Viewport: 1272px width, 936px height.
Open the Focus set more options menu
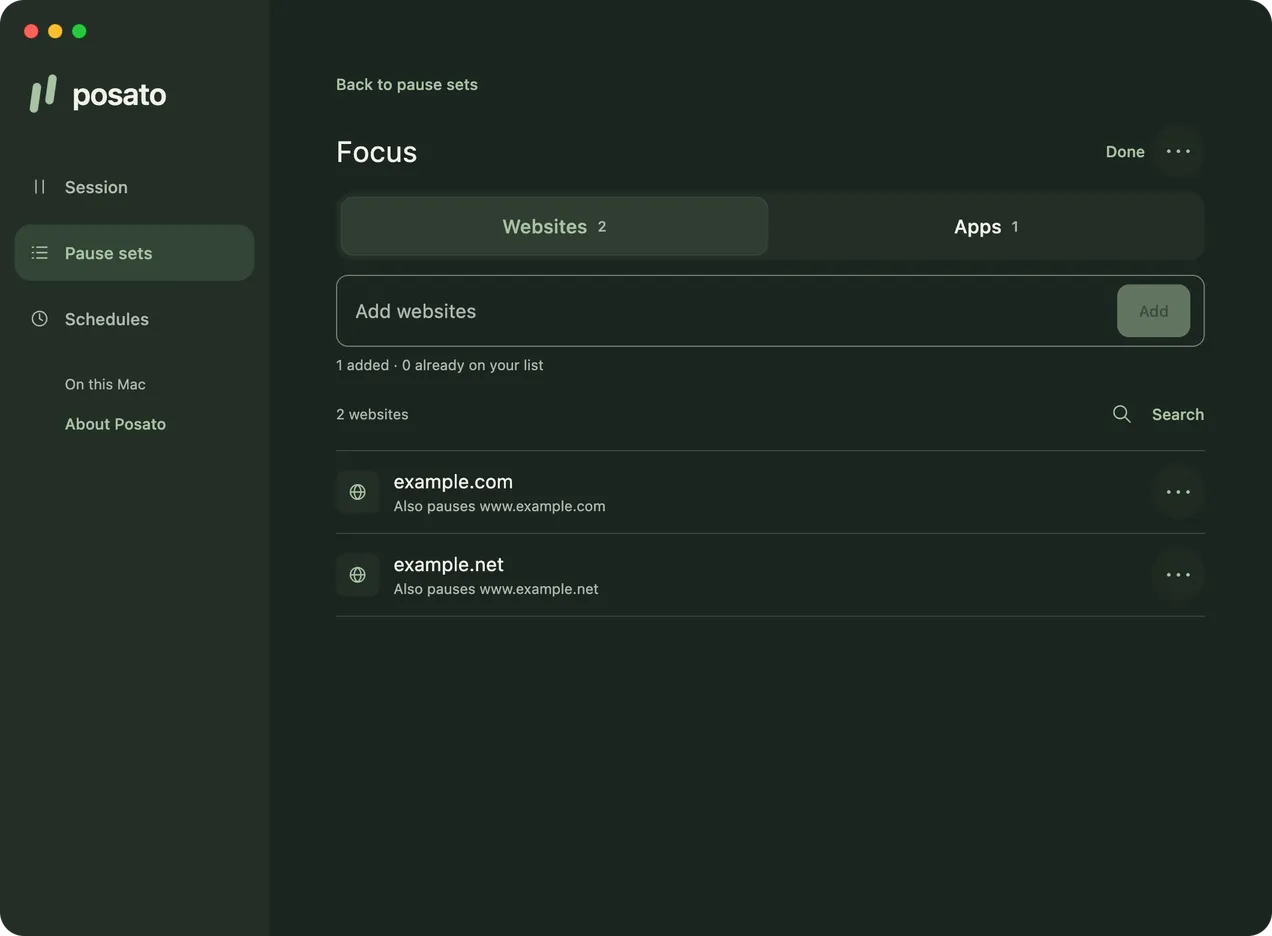click(x=1178, y=152)
